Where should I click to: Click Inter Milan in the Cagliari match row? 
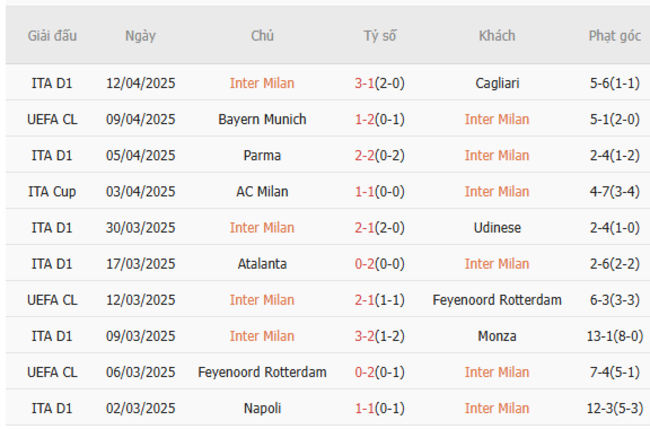[262, 84]
